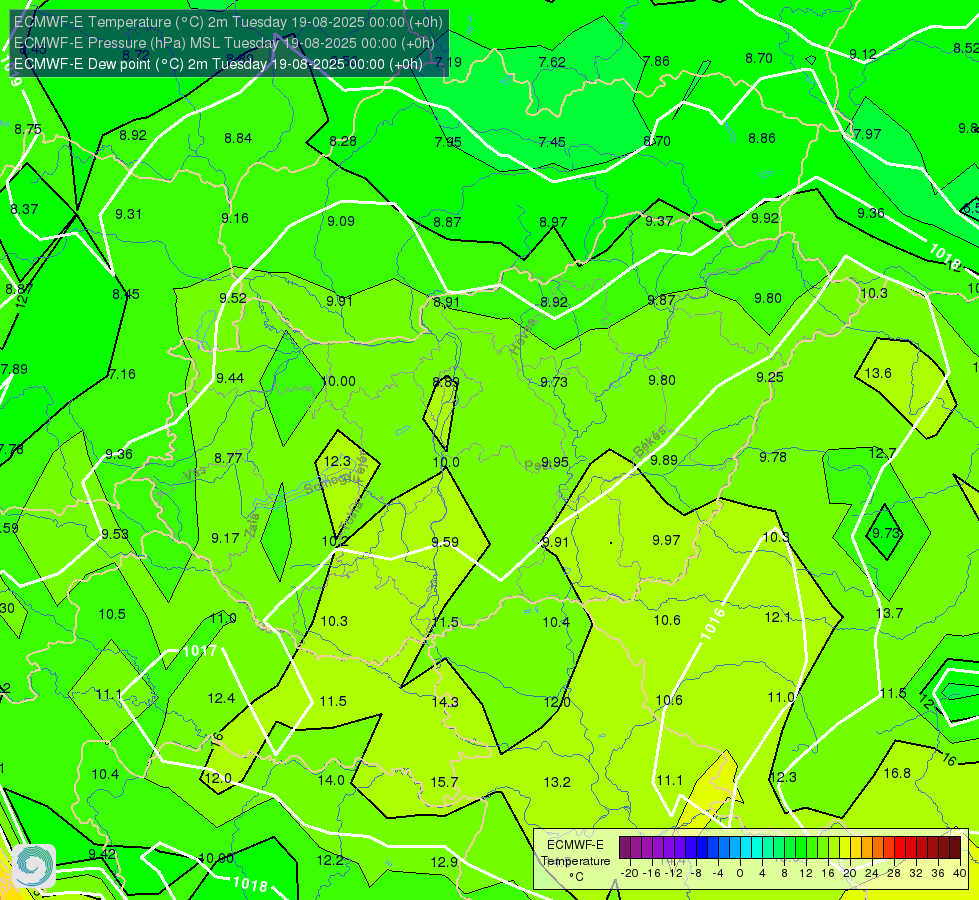Click the 9.53 temperature value
Image resolution: width=979 pixels, height=900 pixels.
tap(115, 534)
